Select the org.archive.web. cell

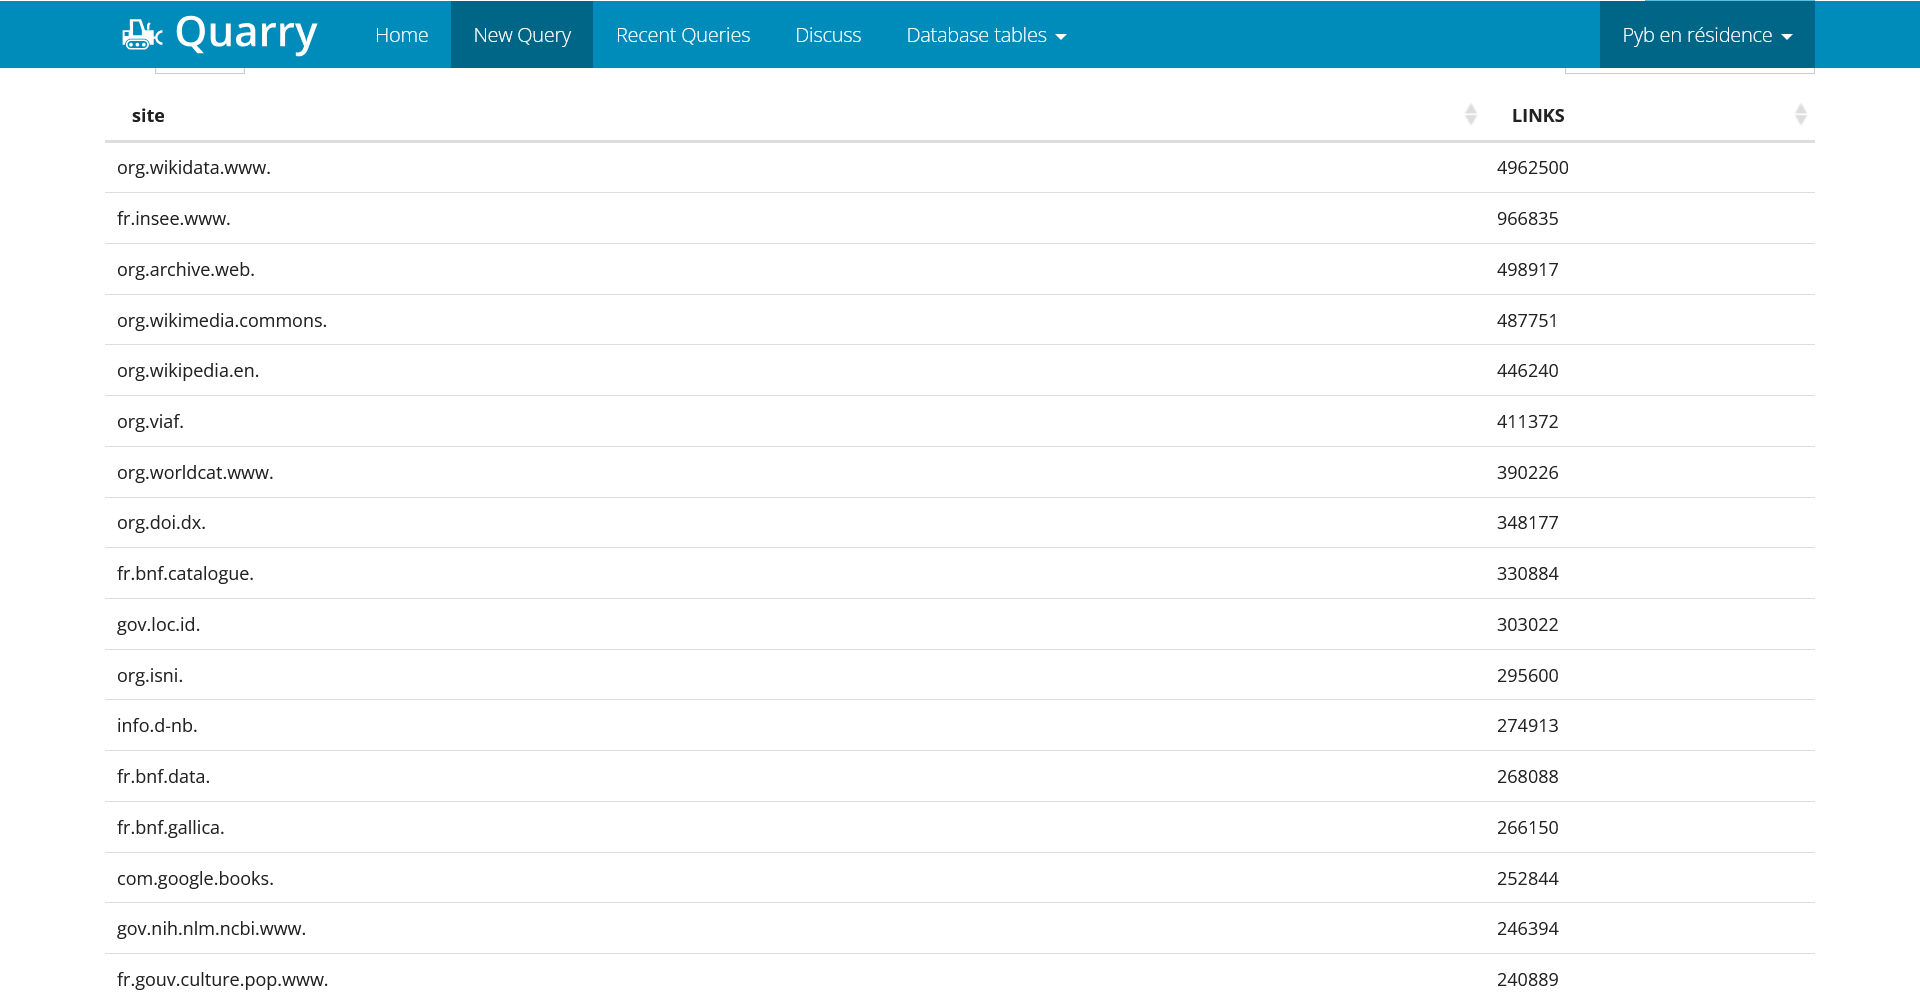coord(795,270)
